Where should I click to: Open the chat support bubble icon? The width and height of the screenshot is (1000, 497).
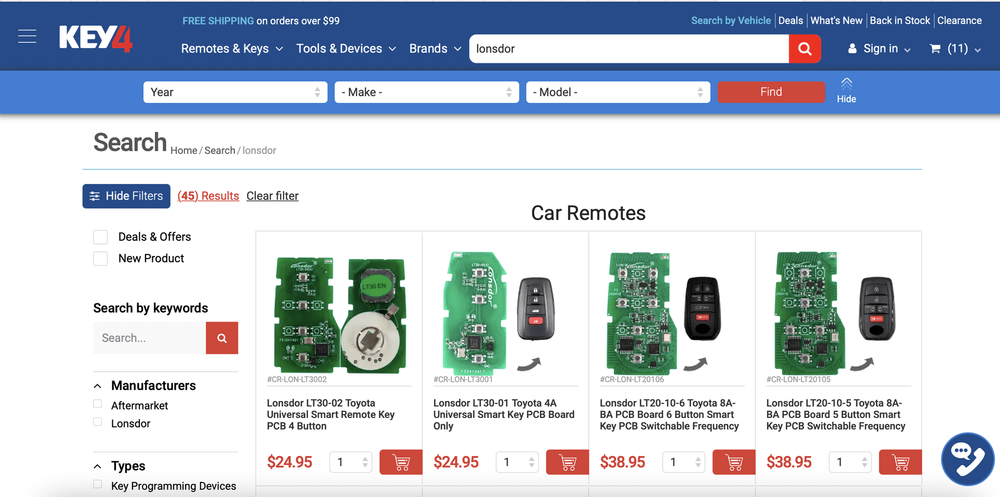[967, 459]
